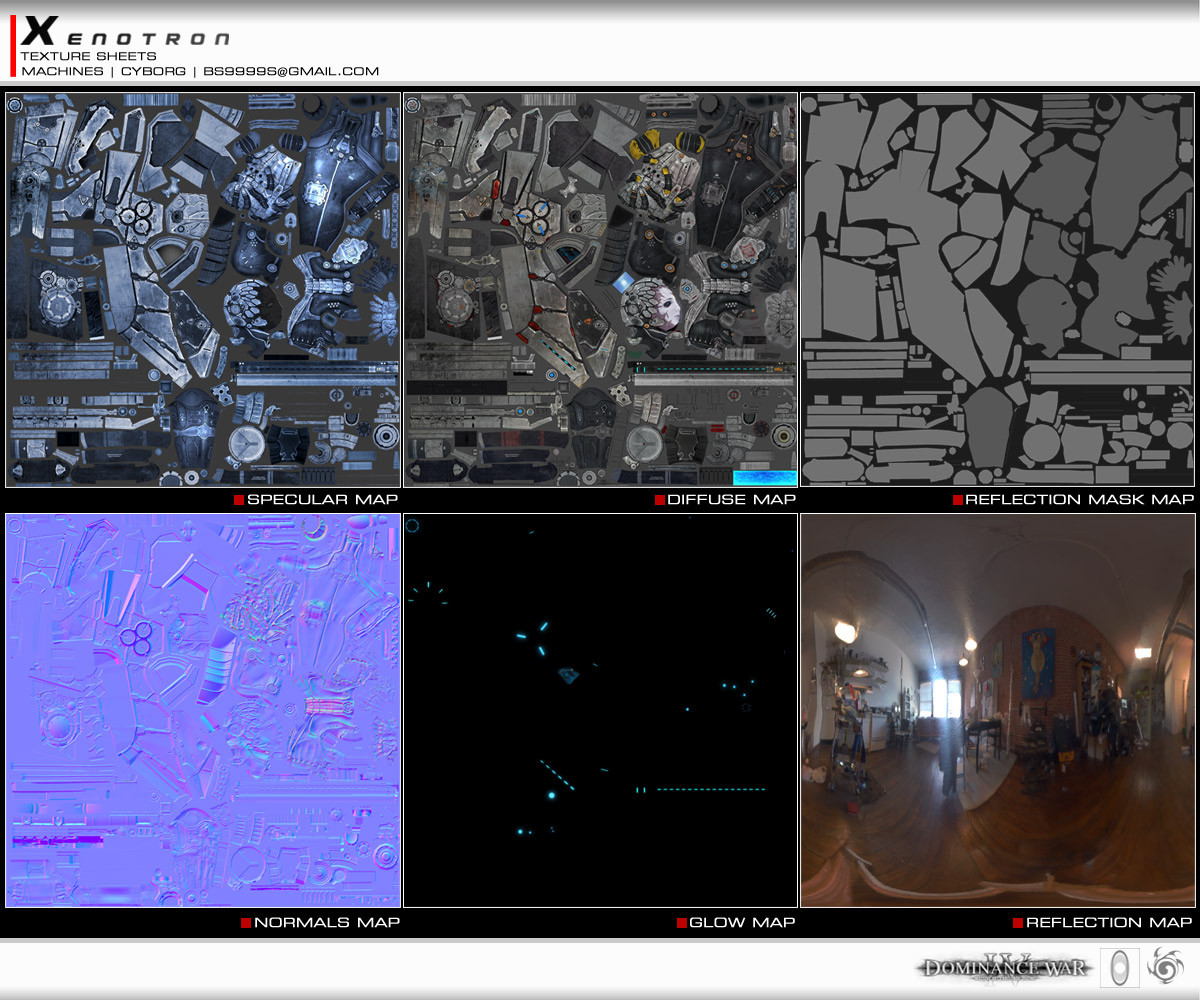Open the Normals Map texture thumbnail
This screenshot has width=1200, height=1000.
pyautogui.click(x=203, y=711)
